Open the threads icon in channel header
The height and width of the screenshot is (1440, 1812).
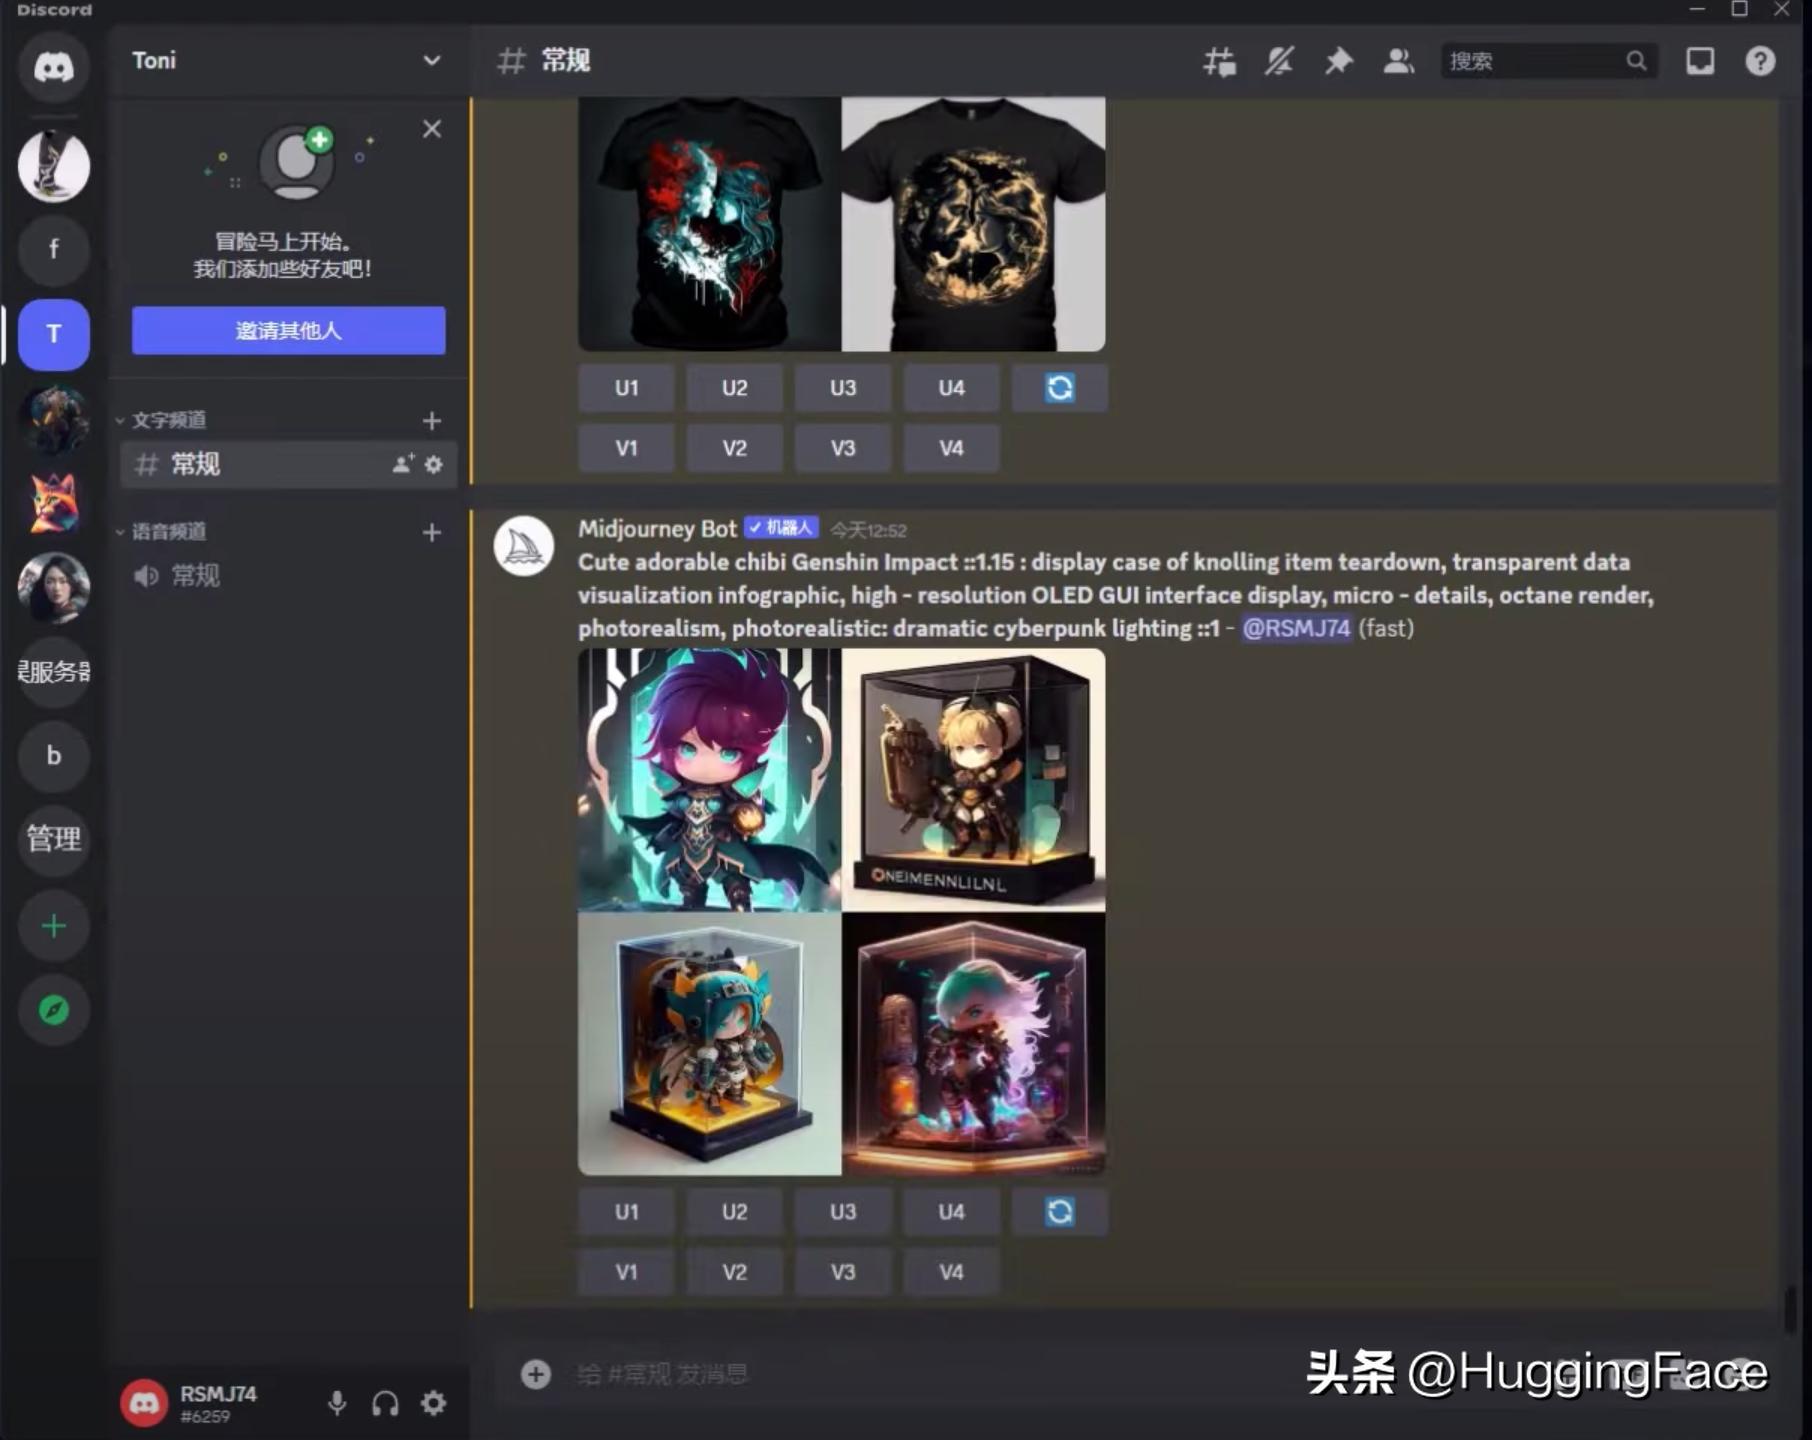pyautogui.click(x=1219, y=62)
